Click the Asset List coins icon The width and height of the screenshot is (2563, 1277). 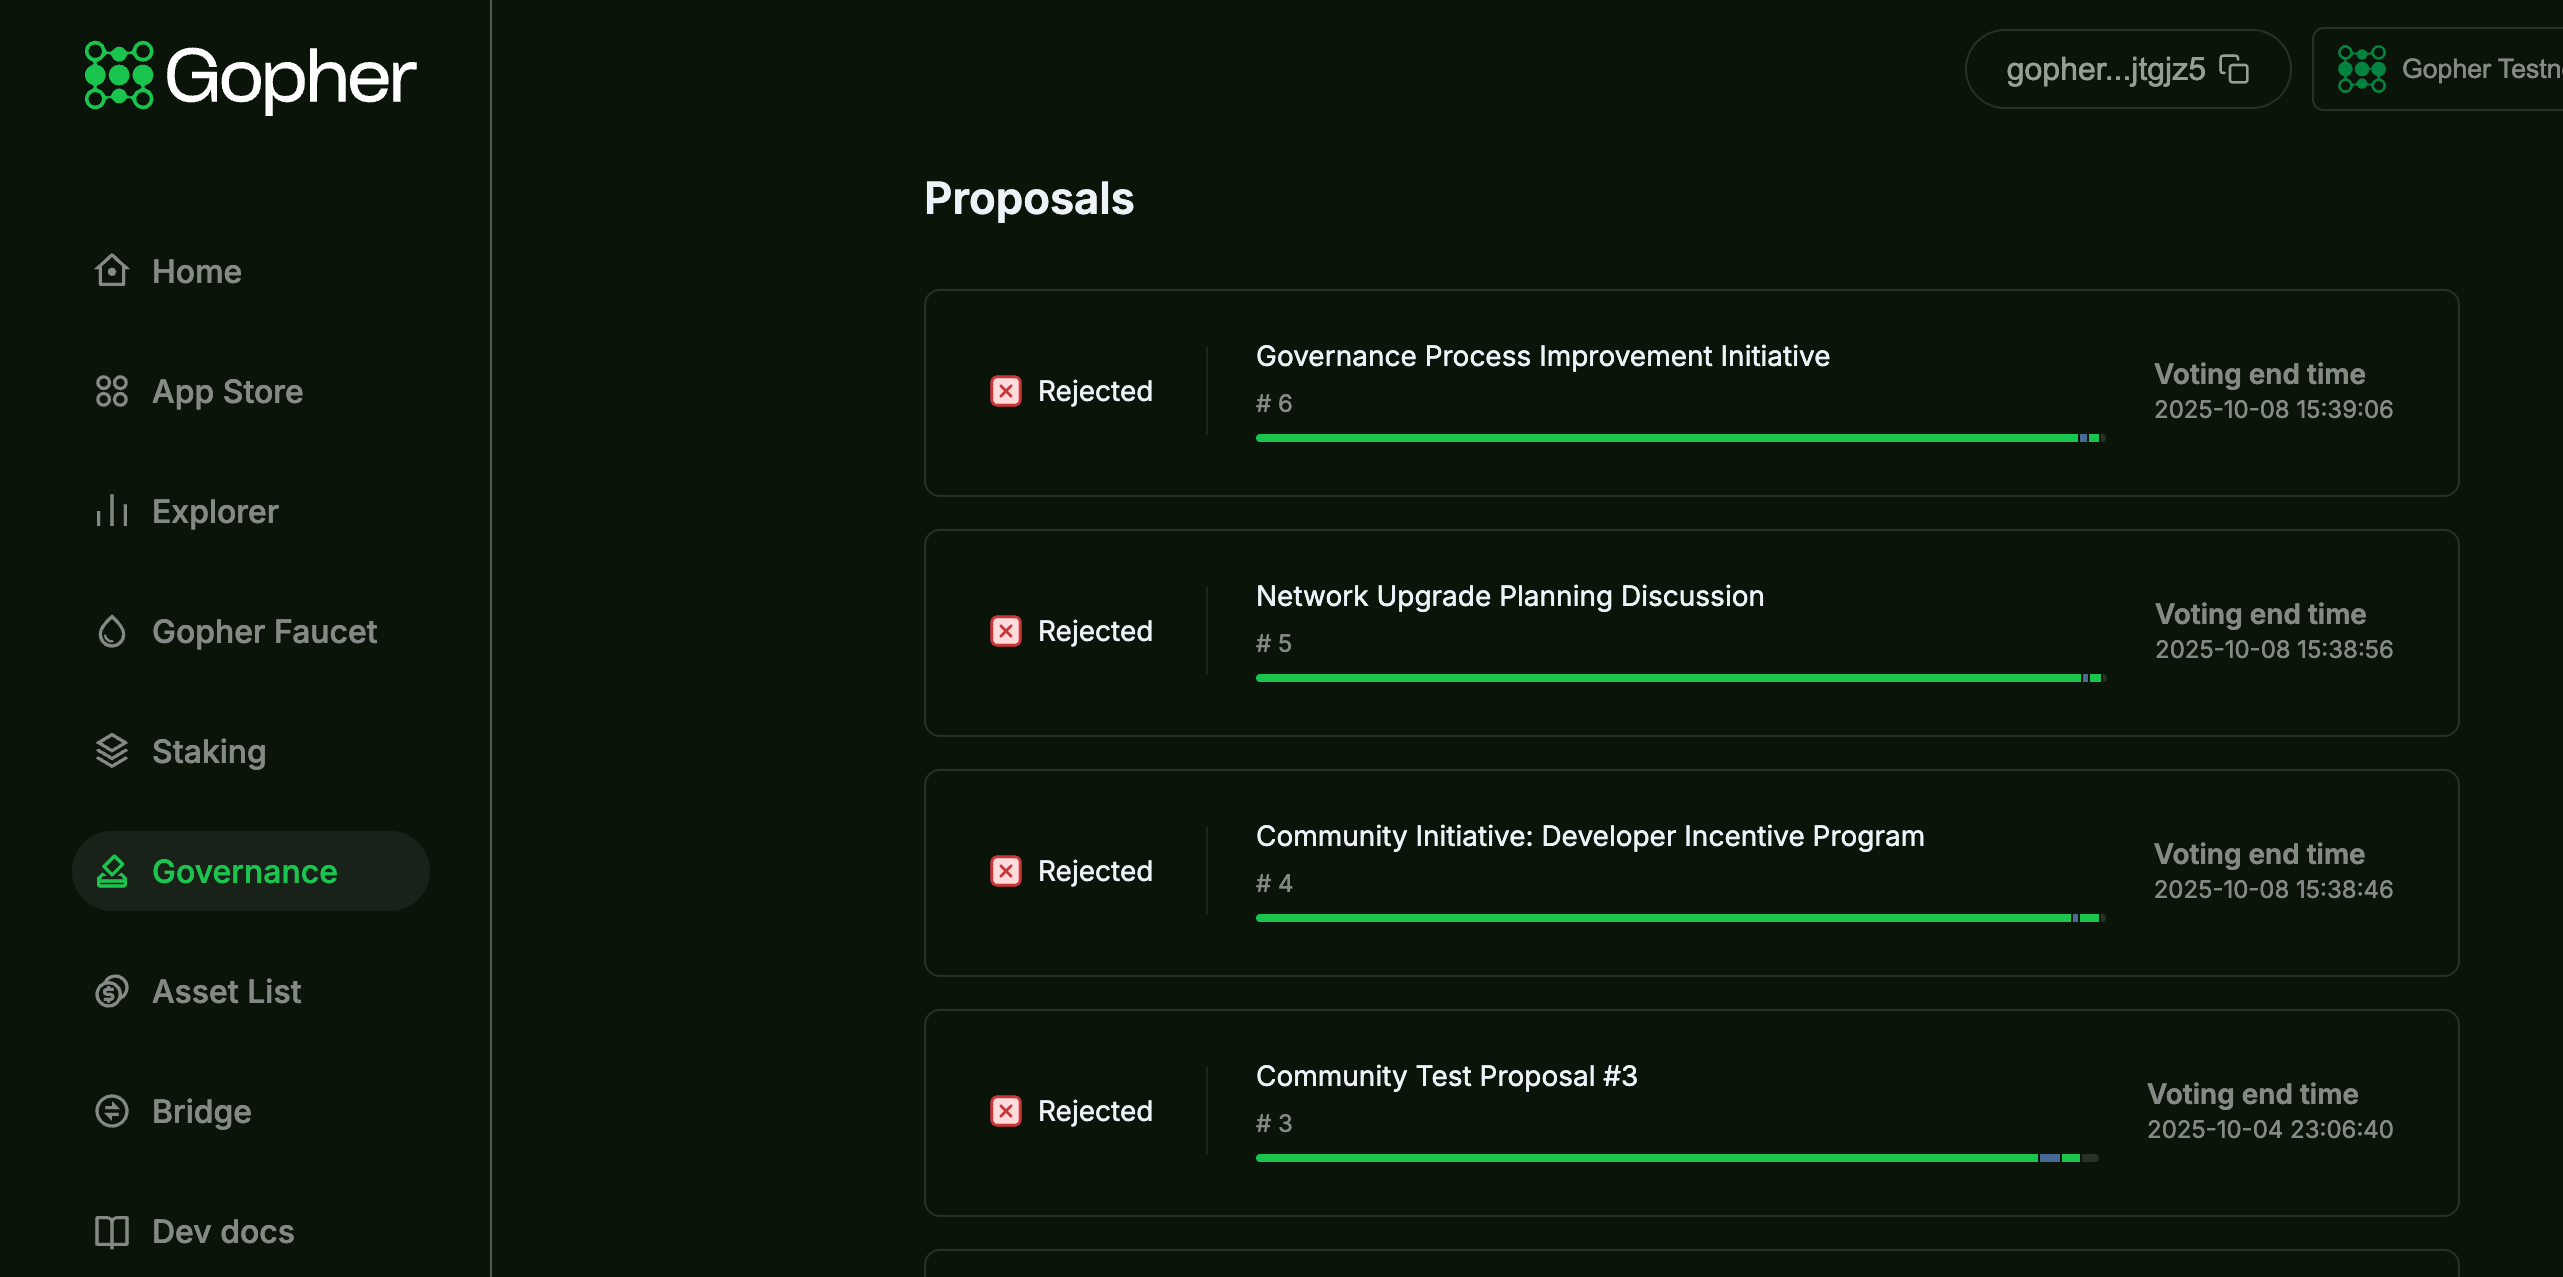112,991
